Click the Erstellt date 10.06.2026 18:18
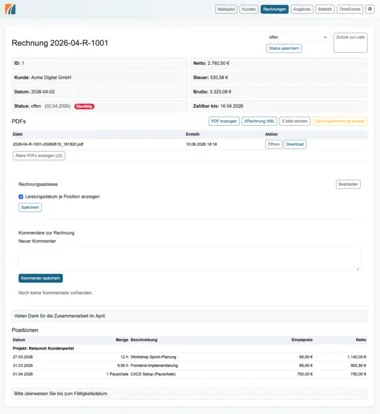 click(201, 144)
